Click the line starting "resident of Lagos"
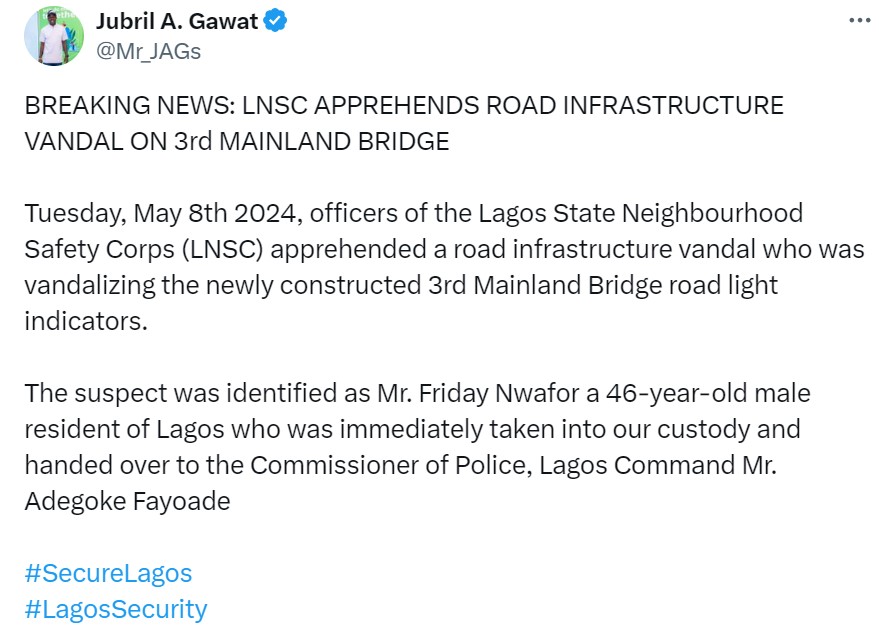The image size is (879, 631). point(412,429)
